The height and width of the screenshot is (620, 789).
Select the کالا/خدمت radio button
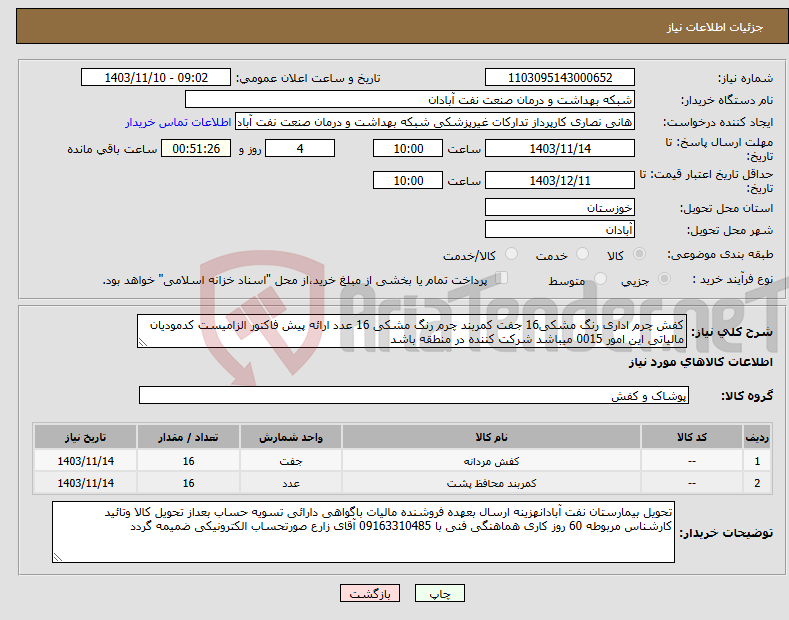[x=511, y=254]
